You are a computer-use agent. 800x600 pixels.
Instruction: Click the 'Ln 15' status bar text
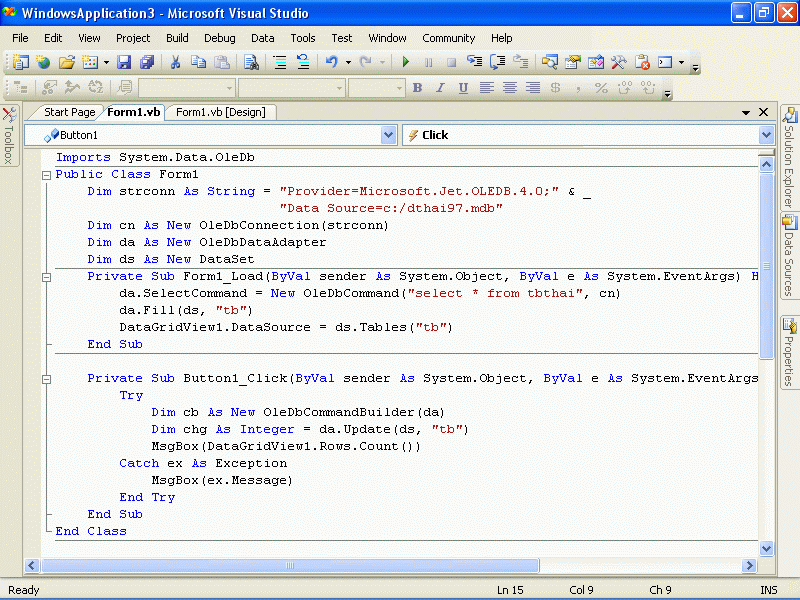pos(510,590)
